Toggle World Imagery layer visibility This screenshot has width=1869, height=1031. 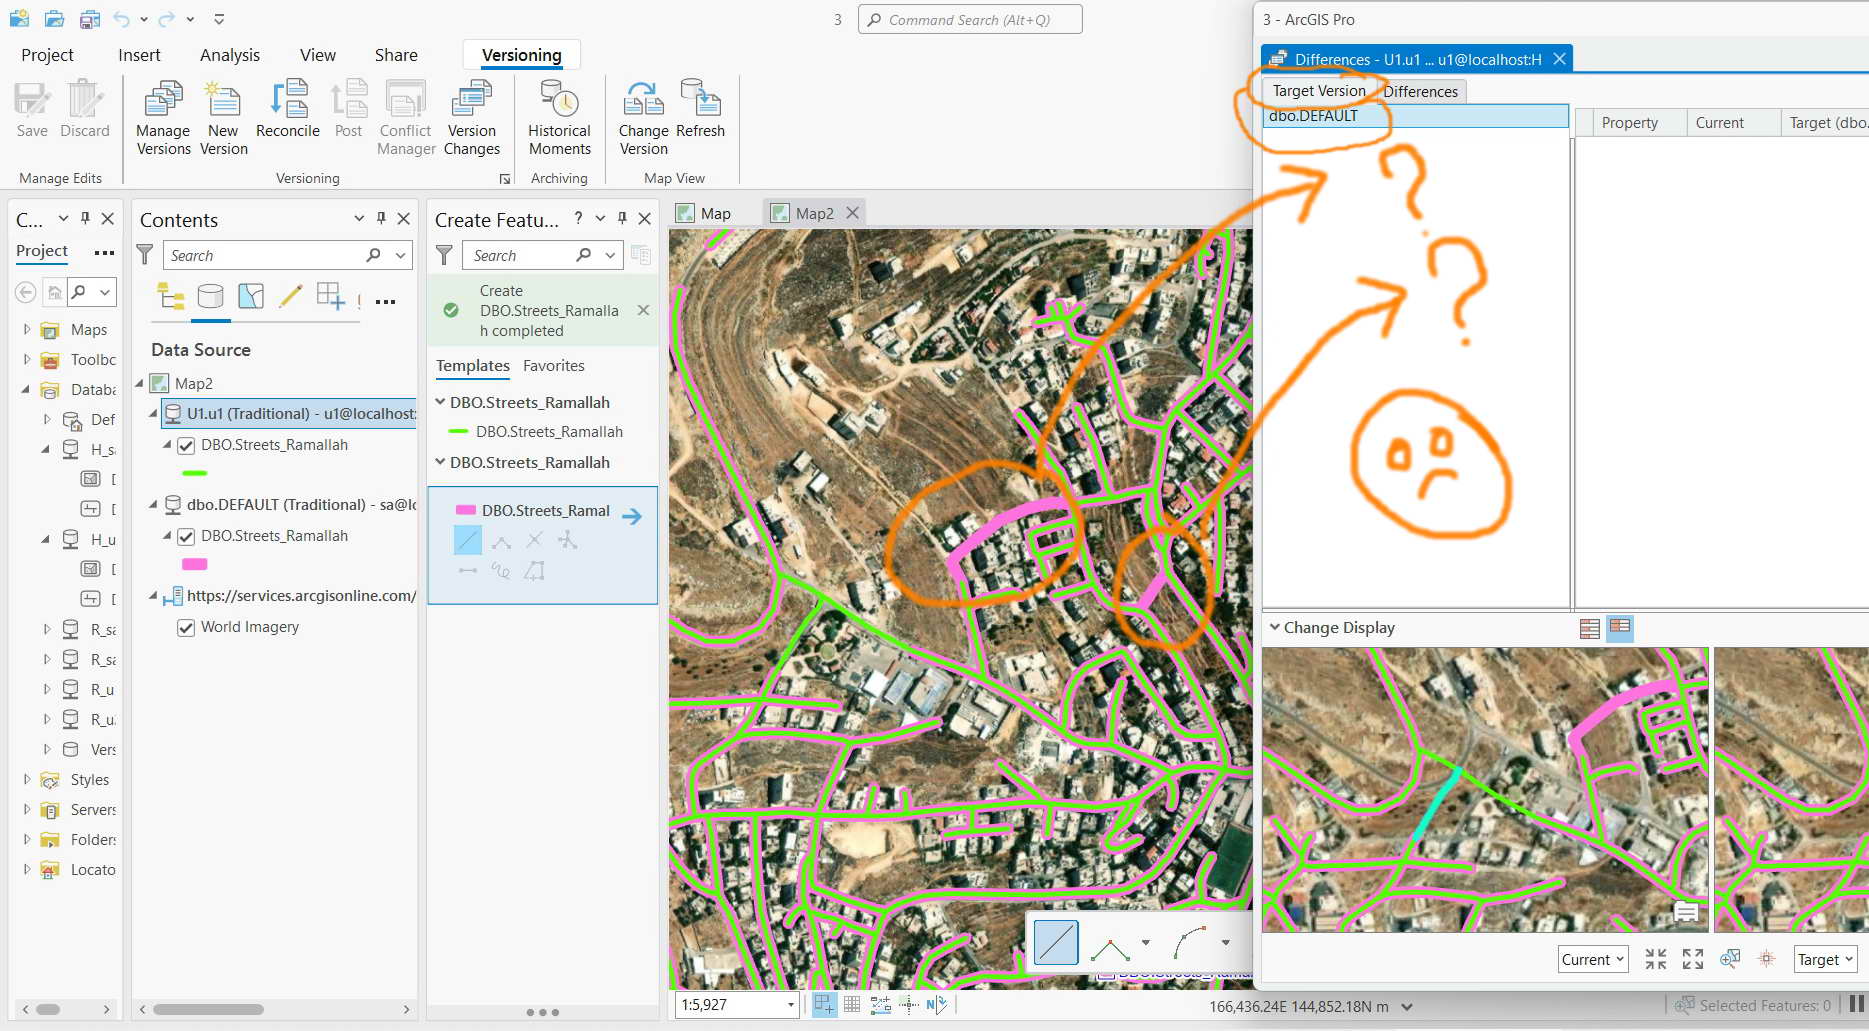point(186,627)
